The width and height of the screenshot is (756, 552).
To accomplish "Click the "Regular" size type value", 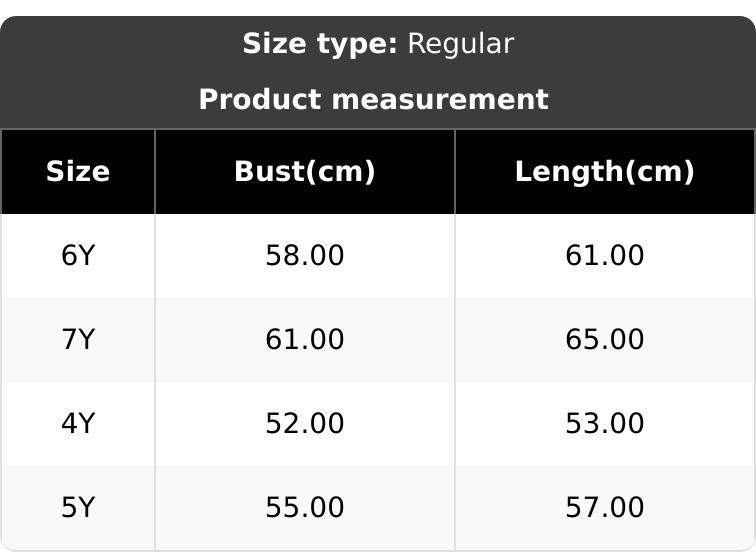I will [461, 44].
